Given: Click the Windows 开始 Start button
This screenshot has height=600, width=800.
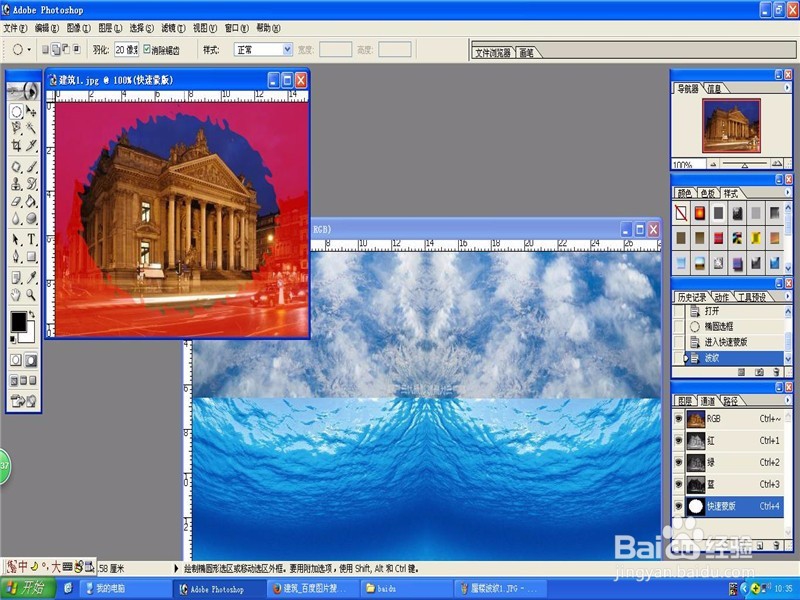Looking at the screenshot, I should coord(28,588).
